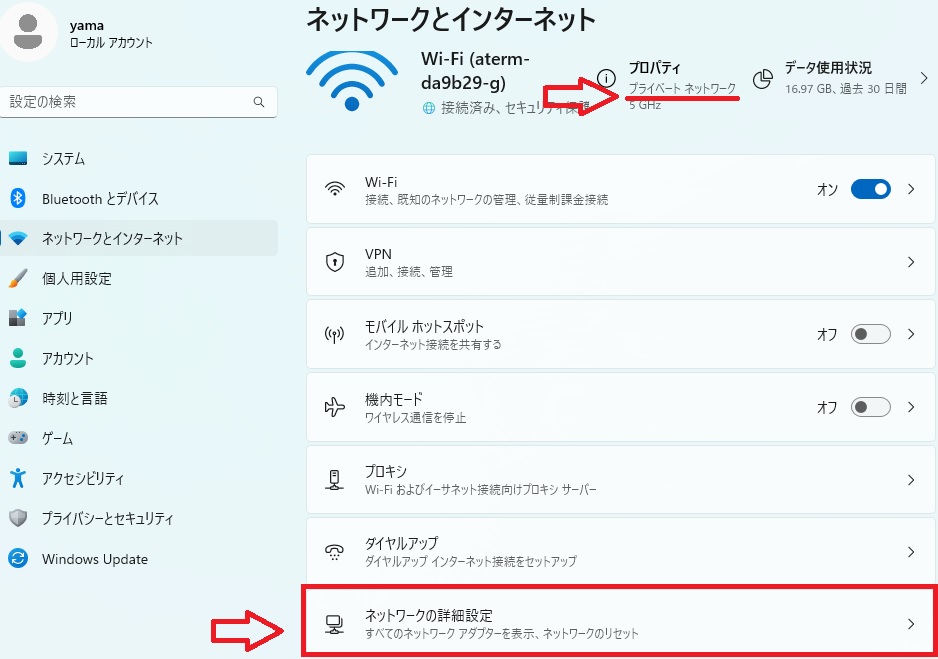Open プロパティ link for Wi-Fi
This screenshot has width=938, height=659.
pyautogui.click(x=654, y=68)
